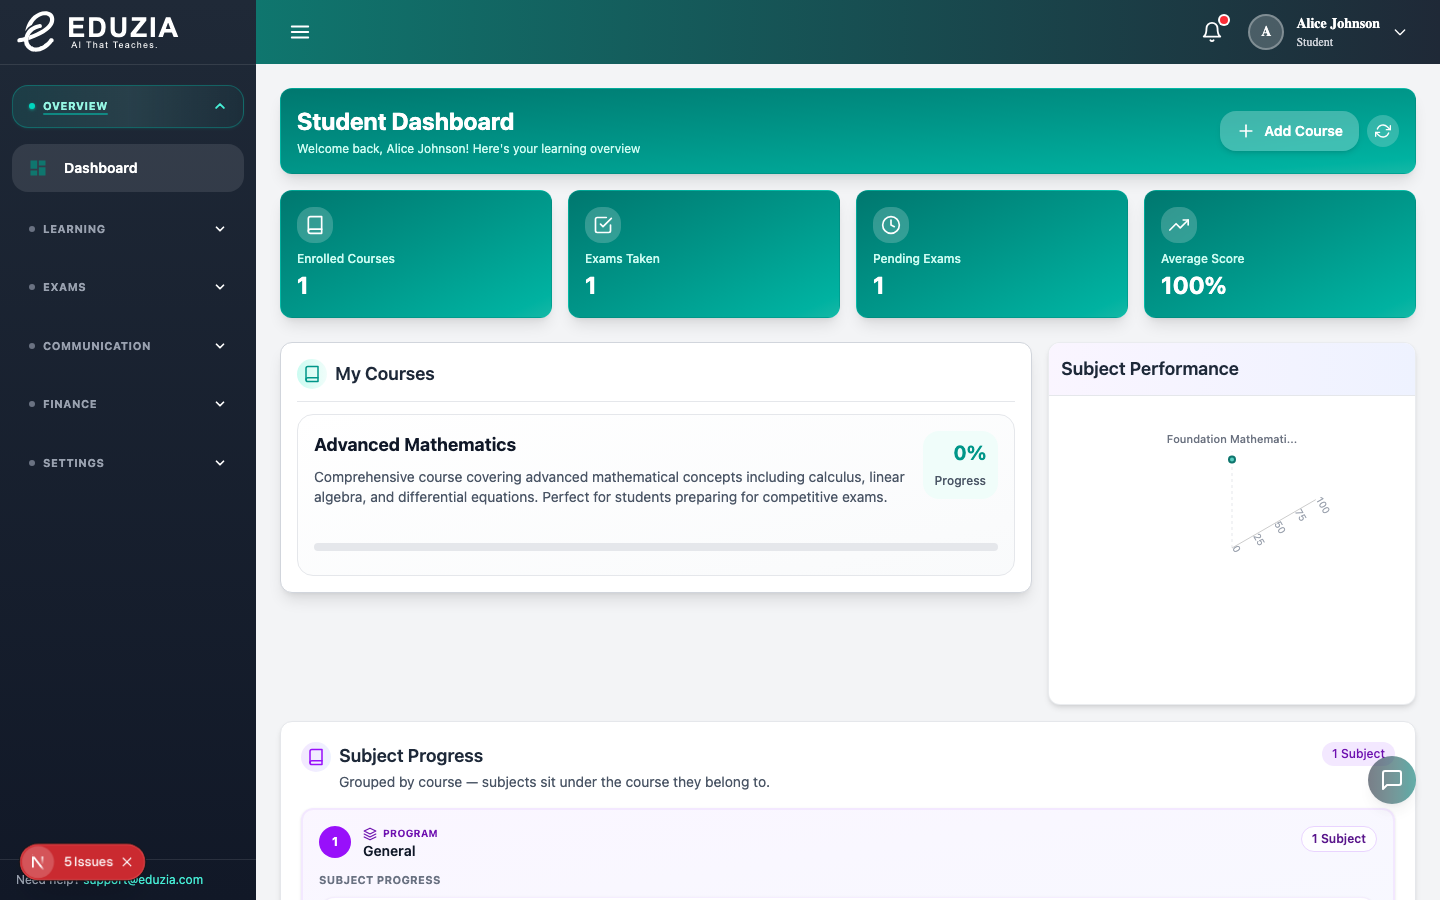The image size is (1440, 900).
Task: Click the Advanced Mathematics progress bar
Action: click(656, 547)
